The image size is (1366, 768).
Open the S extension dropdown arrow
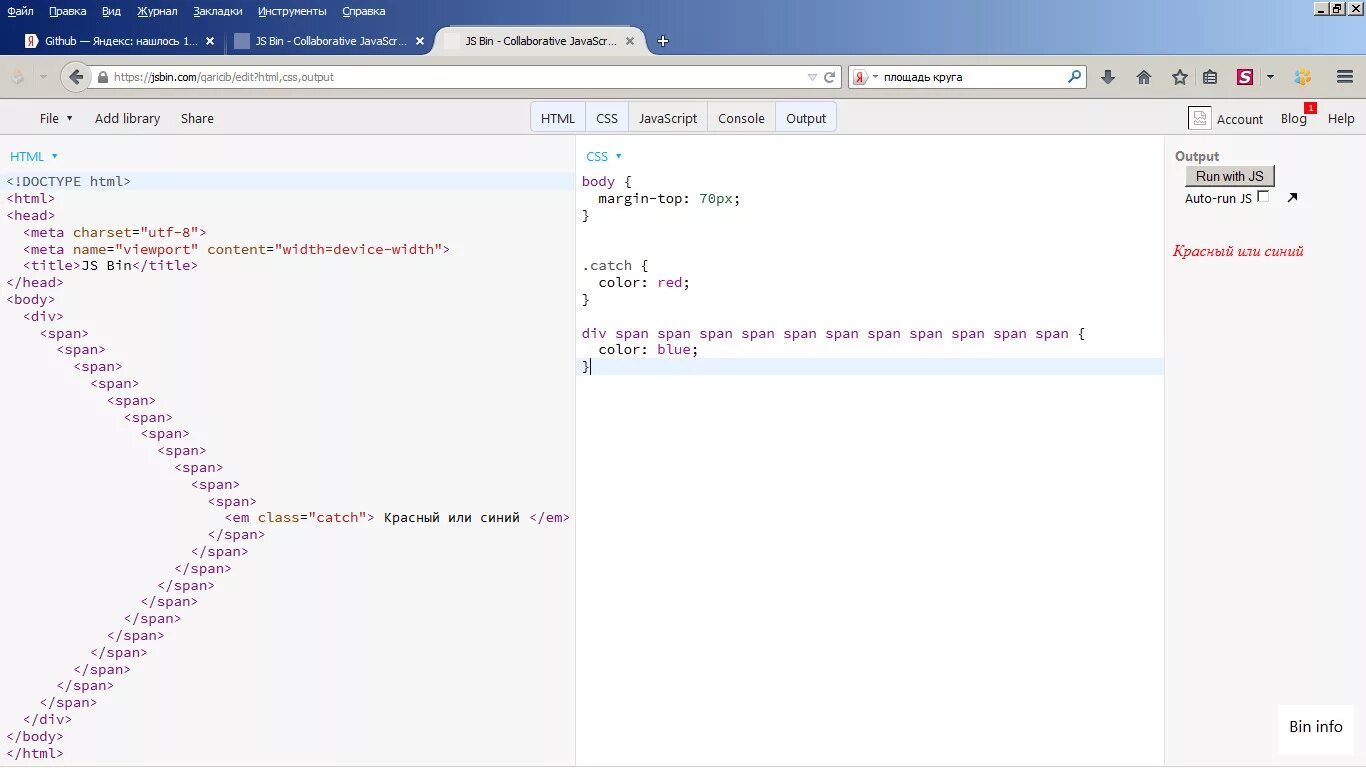pyautogui.click(x=1270, y=77)
